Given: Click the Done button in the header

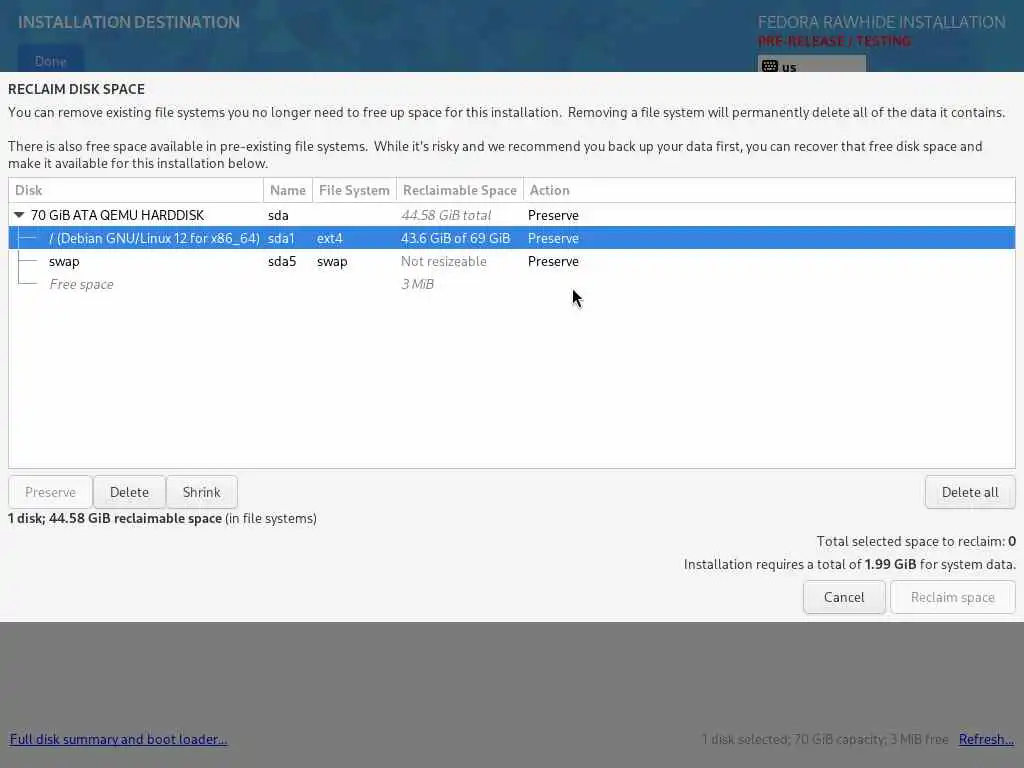Looking at the screenshot, I should (50, 61).
